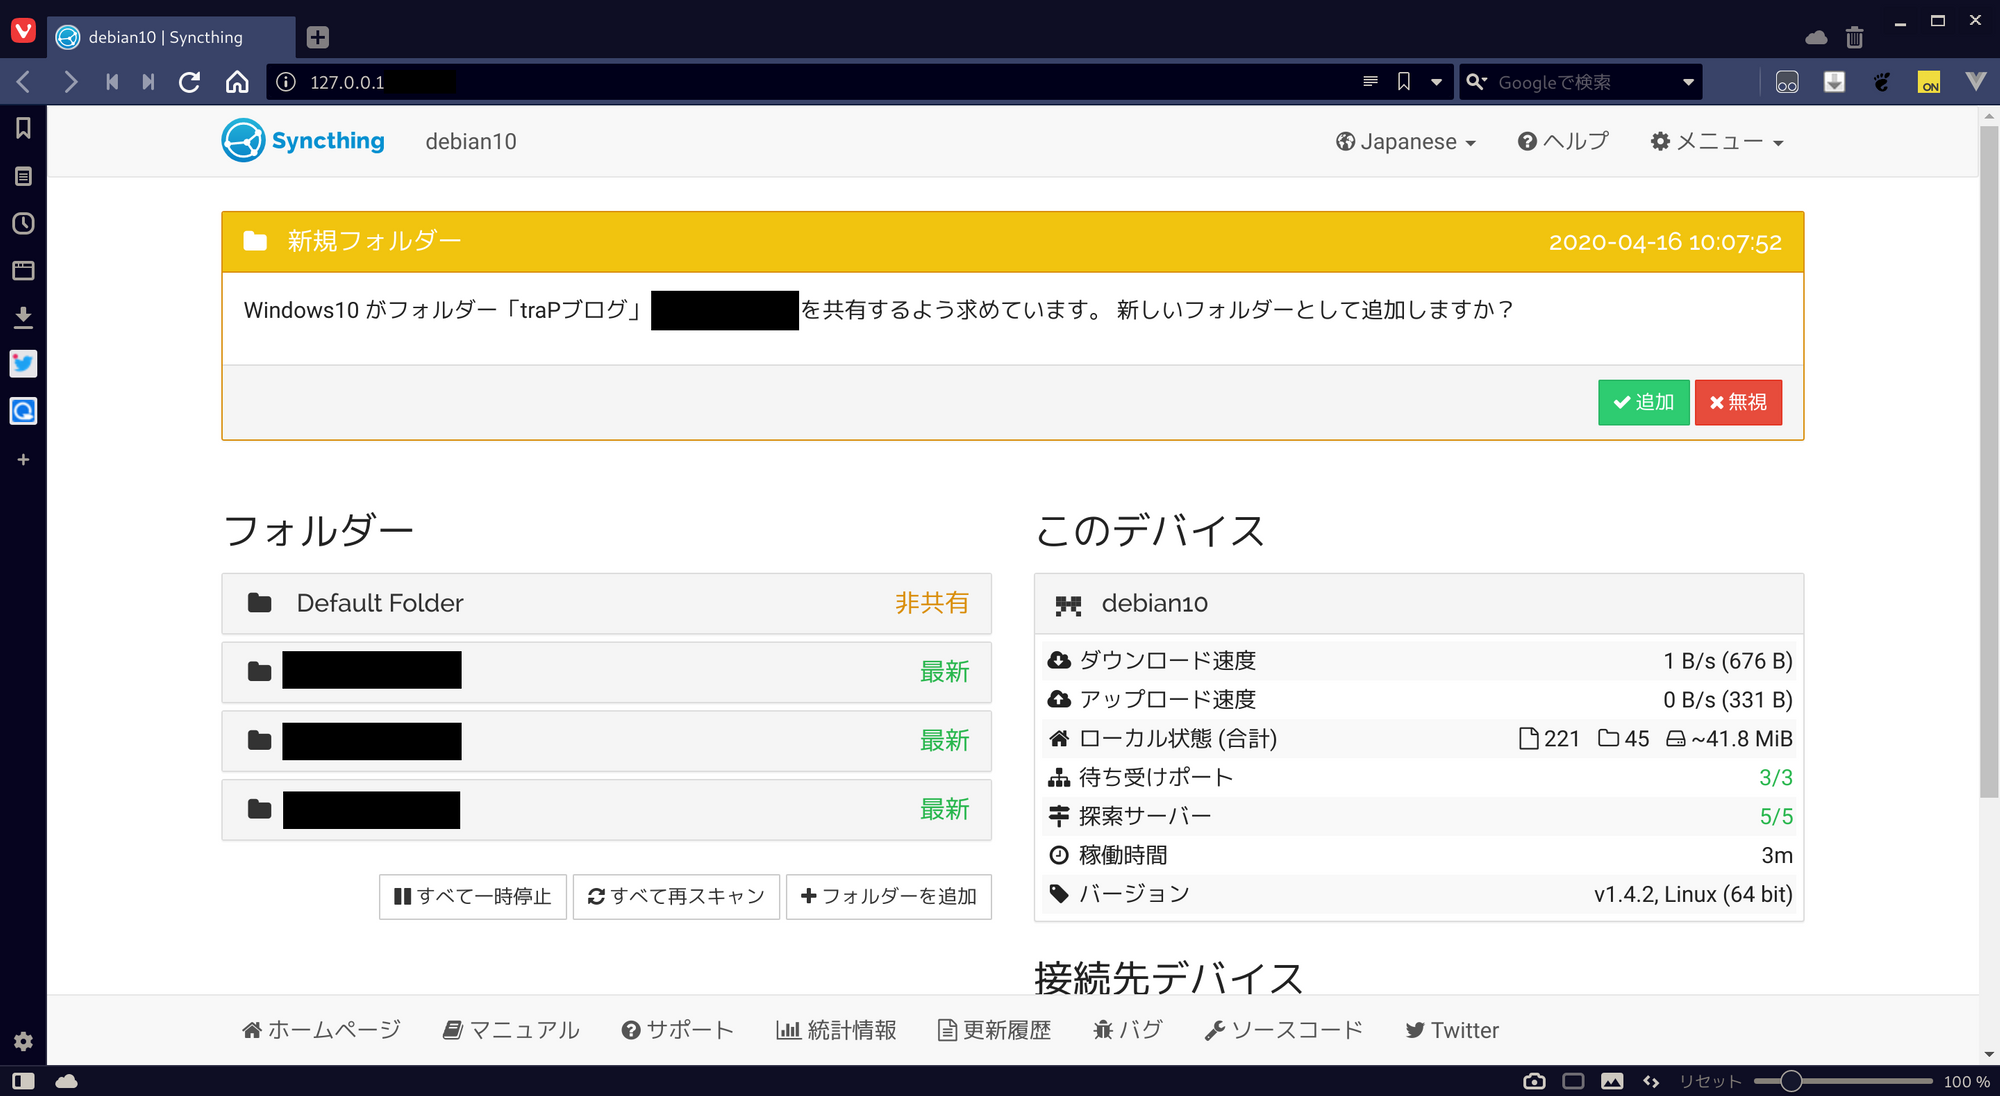Click the fast-forward navigation button
Screen dimensions: 2000x1096
pos(148,82)
